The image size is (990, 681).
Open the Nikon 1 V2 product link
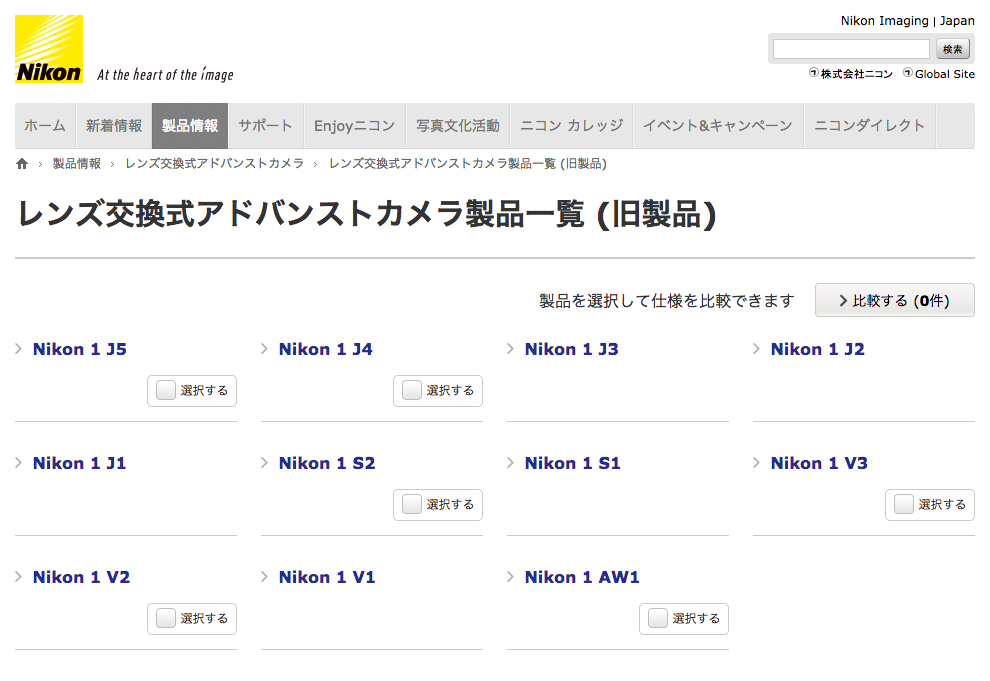(x=81, y=577)
